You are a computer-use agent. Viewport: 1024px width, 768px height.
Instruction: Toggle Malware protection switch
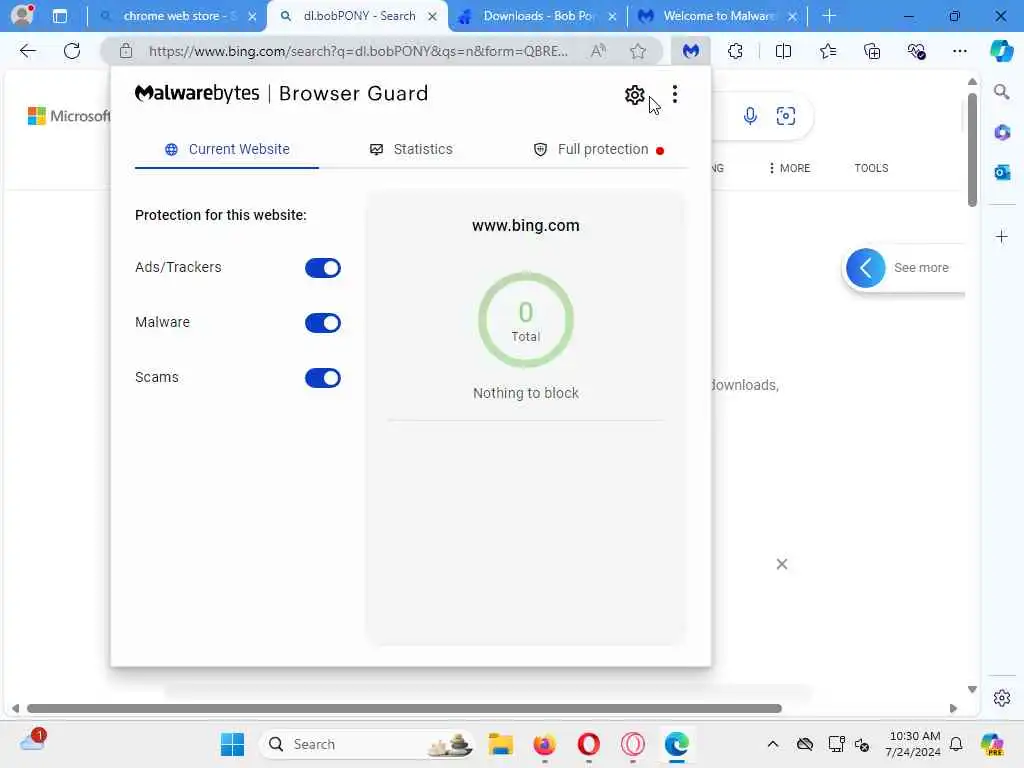323,323
